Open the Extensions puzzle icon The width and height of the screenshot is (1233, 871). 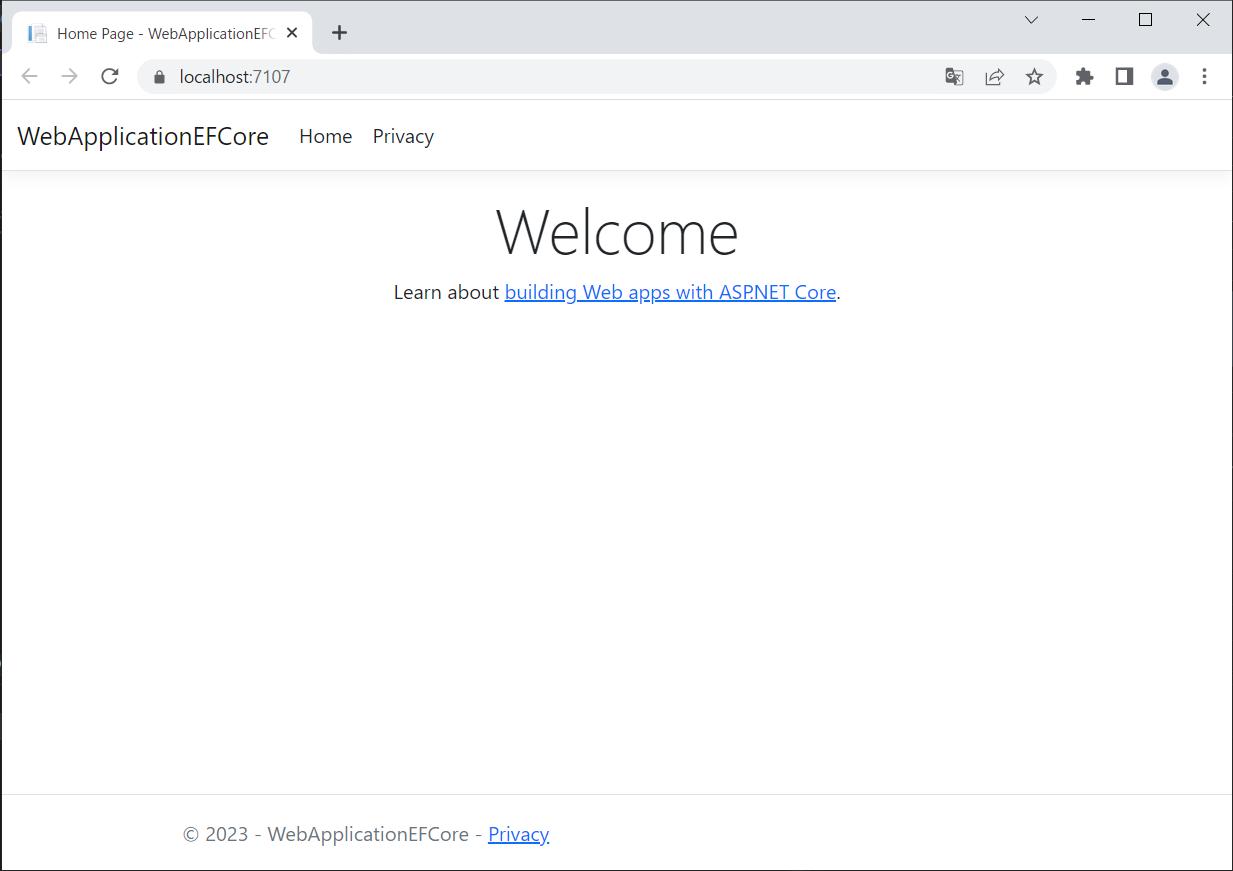[1084, 77]
